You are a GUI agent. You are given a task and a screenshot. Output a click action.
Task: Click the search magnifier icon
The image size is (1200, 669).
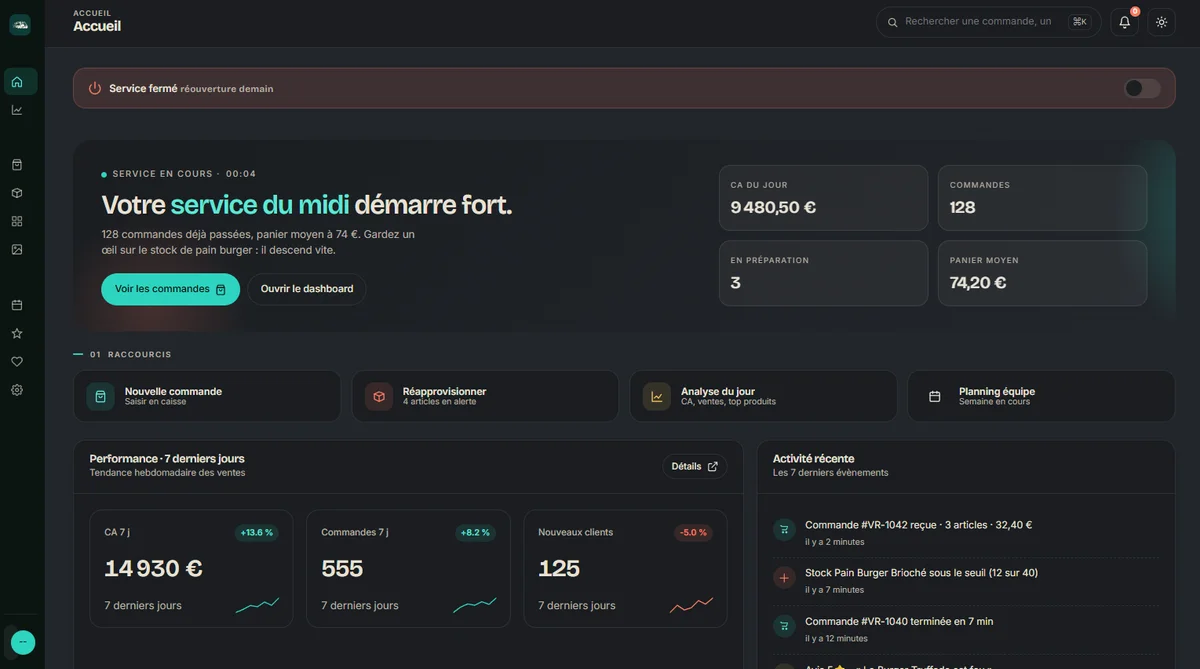pyautogui.click(x=893, y=22)
